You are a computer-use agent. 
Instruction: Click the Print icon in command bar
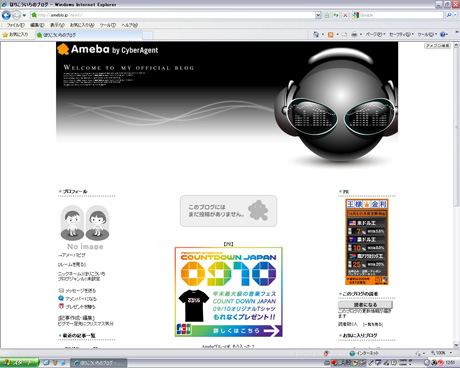354,34
